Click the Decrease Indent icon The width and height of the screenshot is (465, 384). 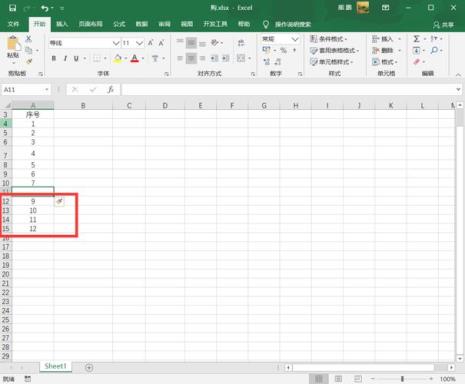click(x=214, y=58)
